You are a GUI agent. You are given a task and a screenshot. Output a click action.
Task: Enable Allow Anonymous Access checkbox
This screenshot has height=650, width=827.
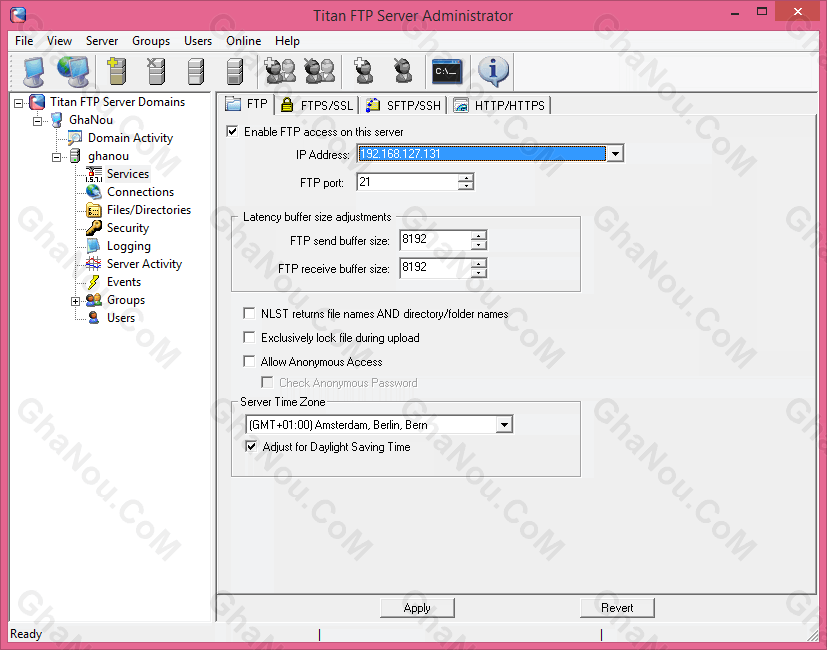click(x=249, y=361)
